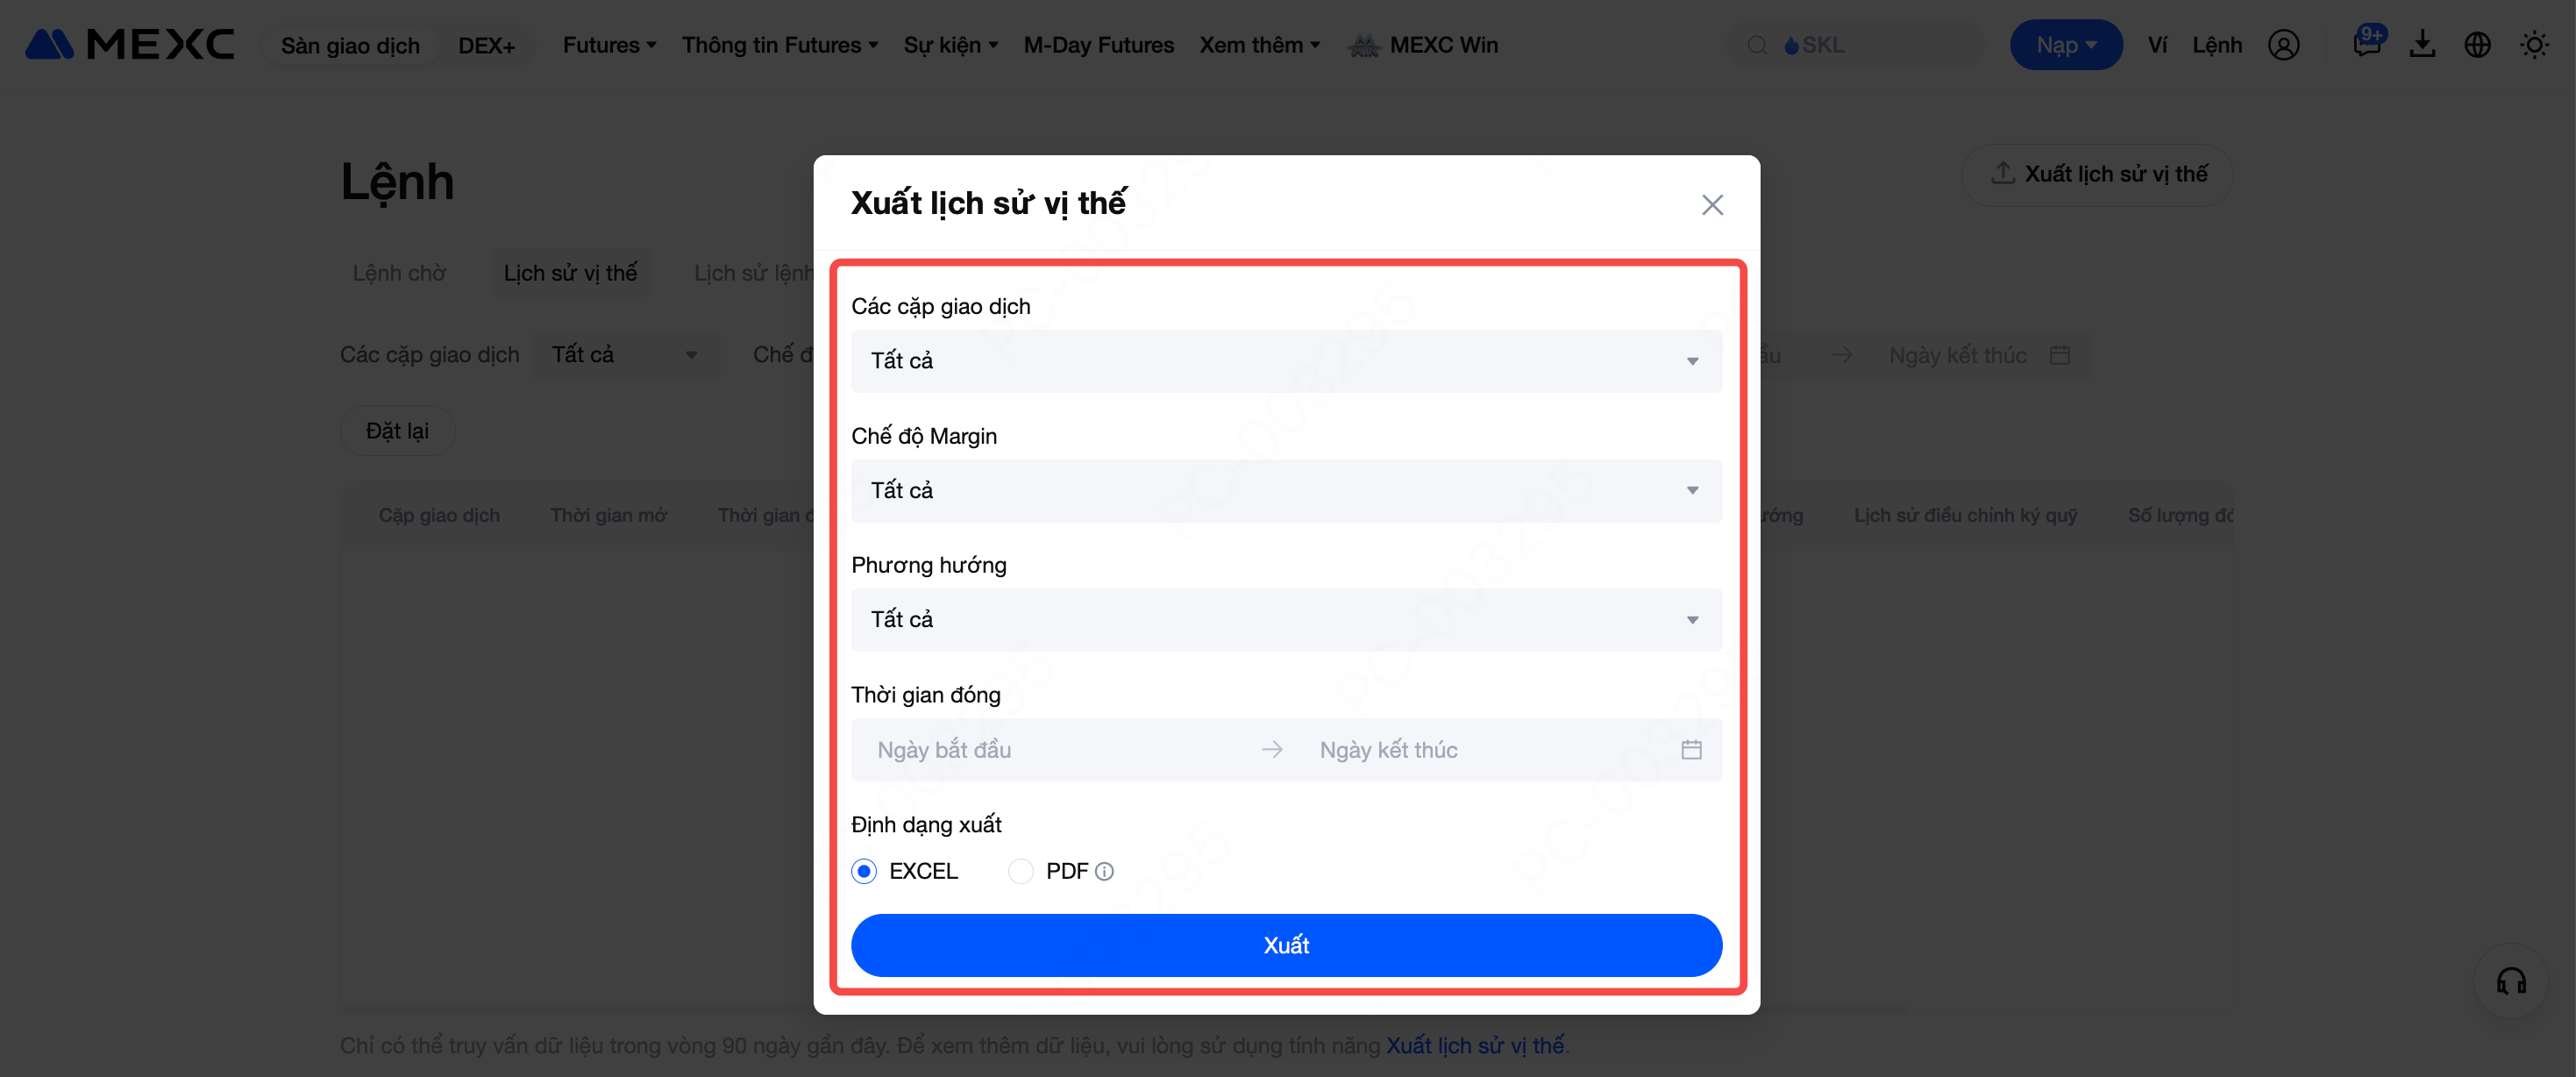Click the download app icon
2576x1077 pixels.
click(x=2421, y=45)
